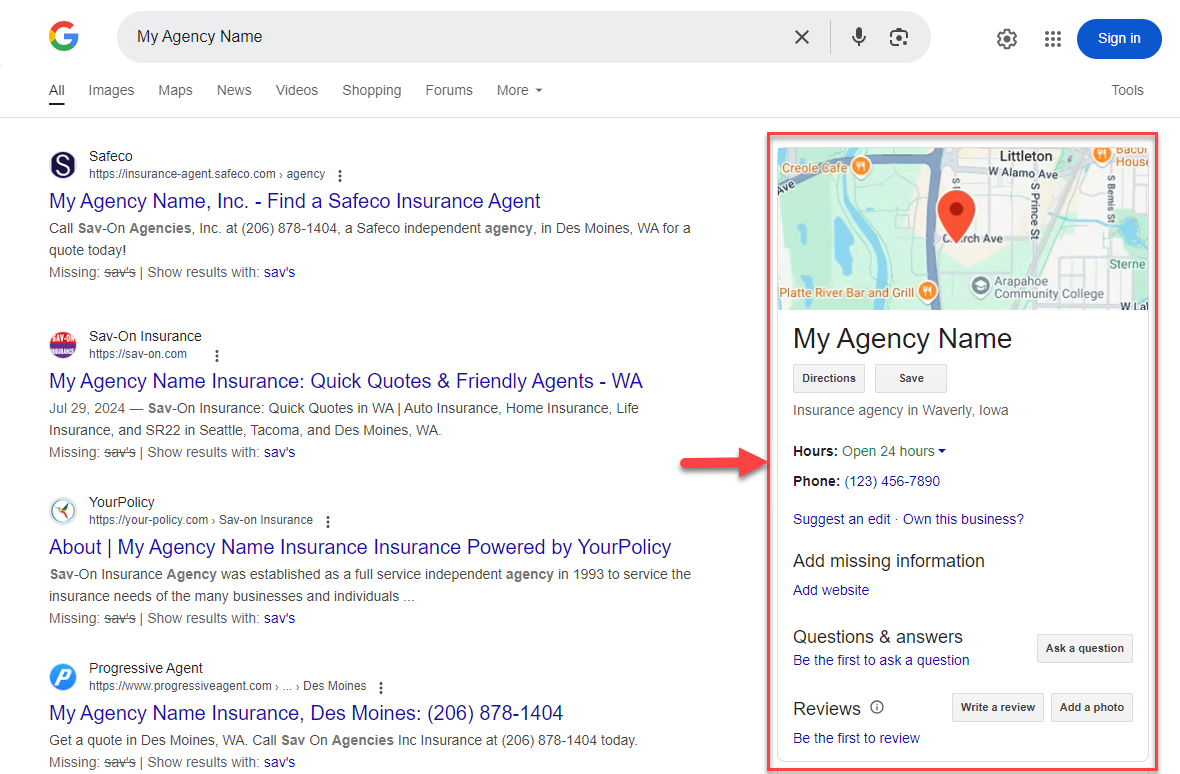Clear the search box with X

[x=802, y=37]
